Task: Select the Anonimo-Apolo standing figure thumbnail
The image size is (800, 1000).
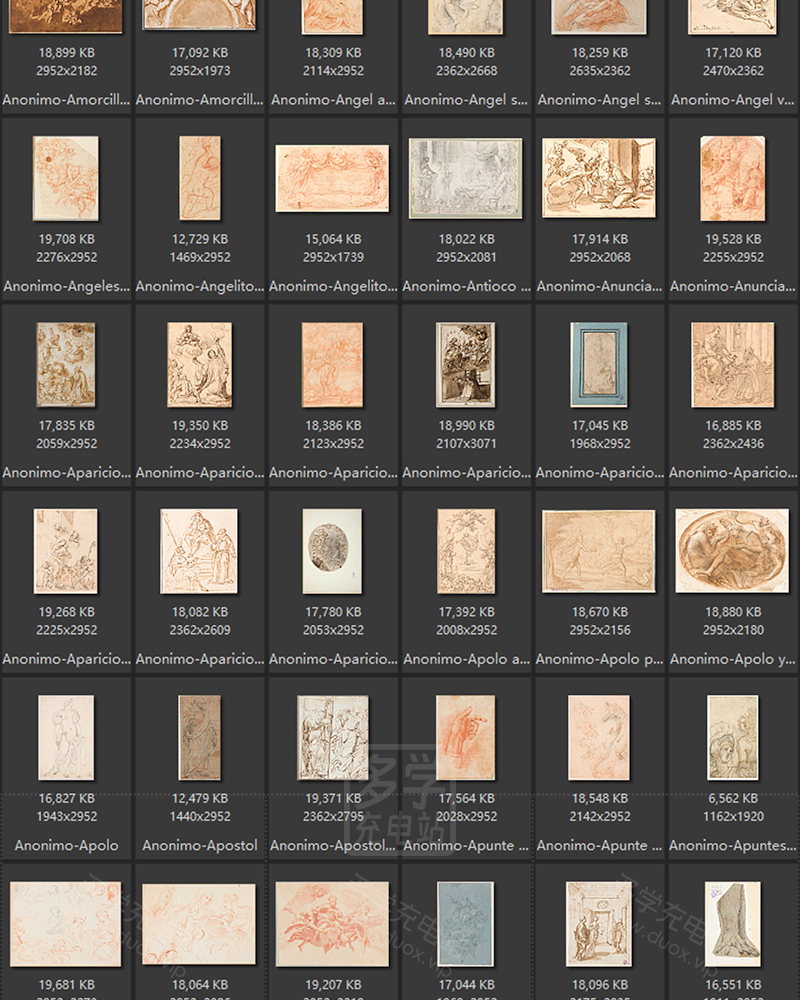Action: 66,737
